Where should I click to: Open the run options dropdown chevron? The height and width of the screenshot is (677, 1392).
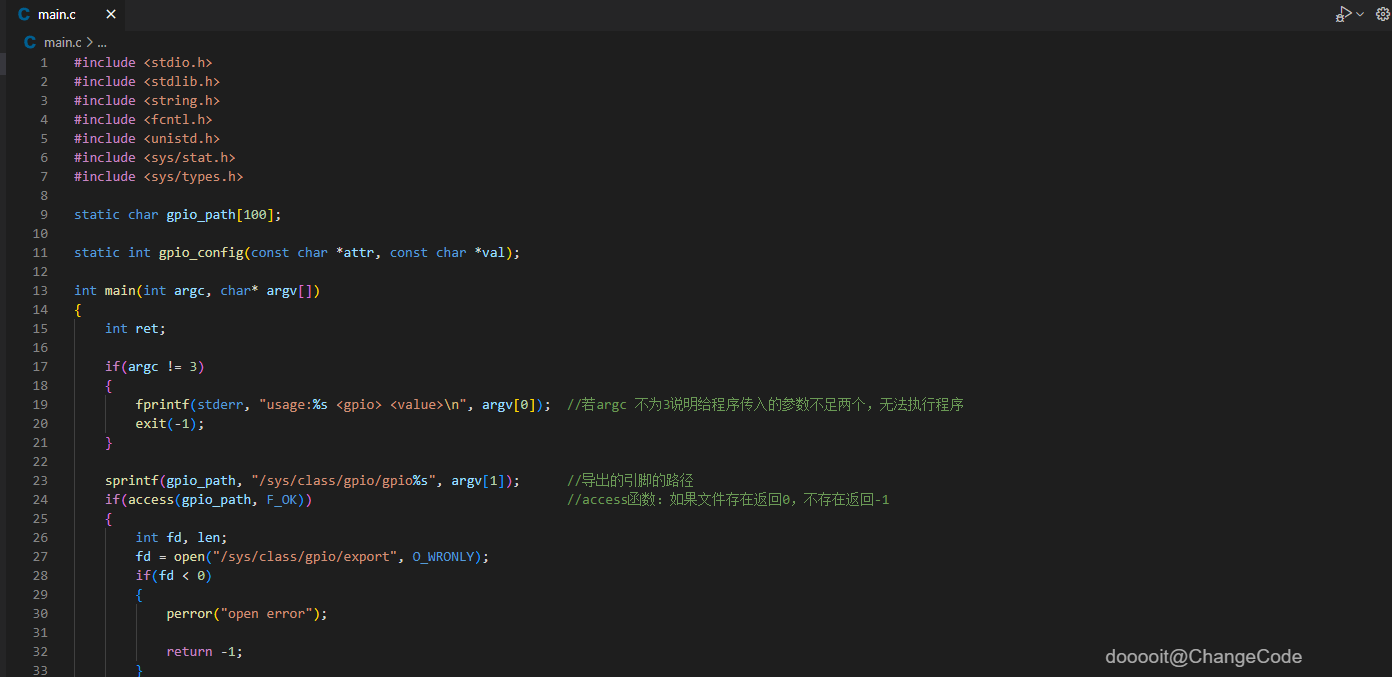pyautogui.click(x=1360, y=14)
